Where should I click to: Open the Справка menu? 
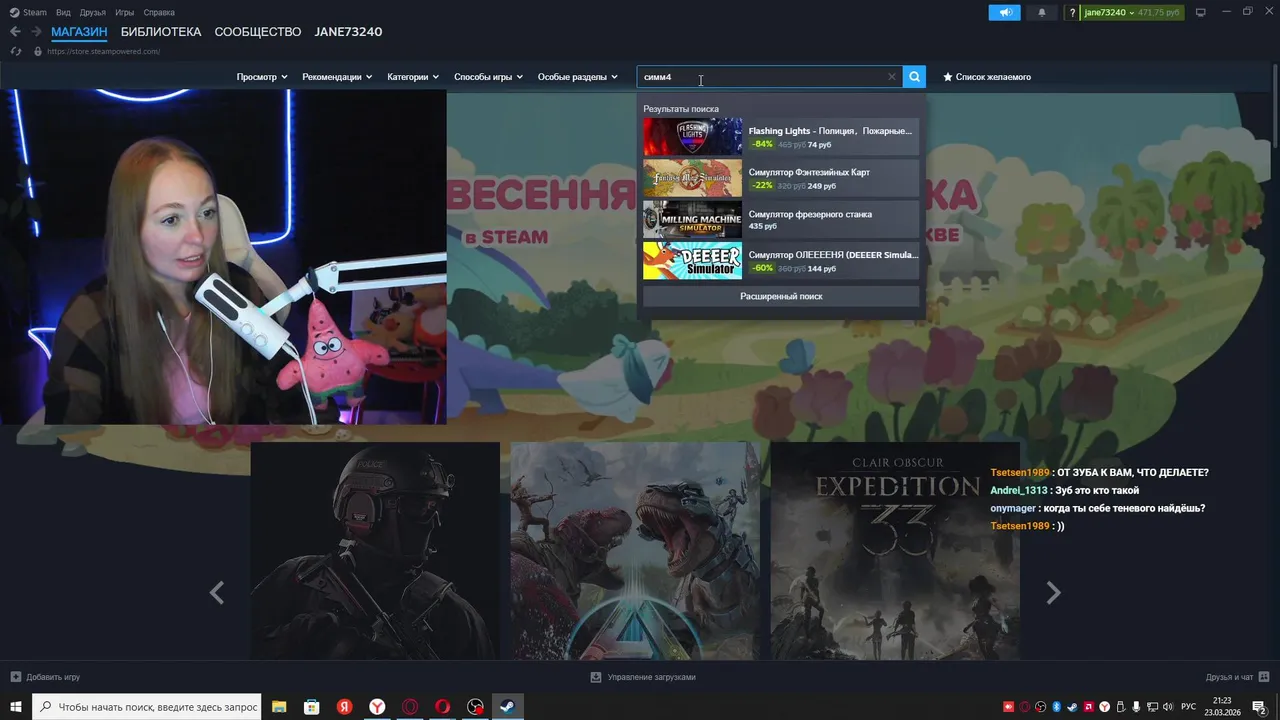tap(159, 12)
